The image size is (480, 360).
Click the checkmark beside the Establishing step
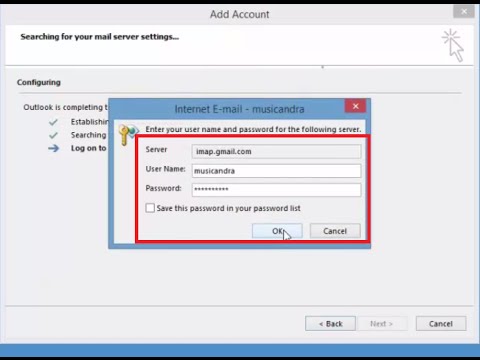[x=53, y=122]
